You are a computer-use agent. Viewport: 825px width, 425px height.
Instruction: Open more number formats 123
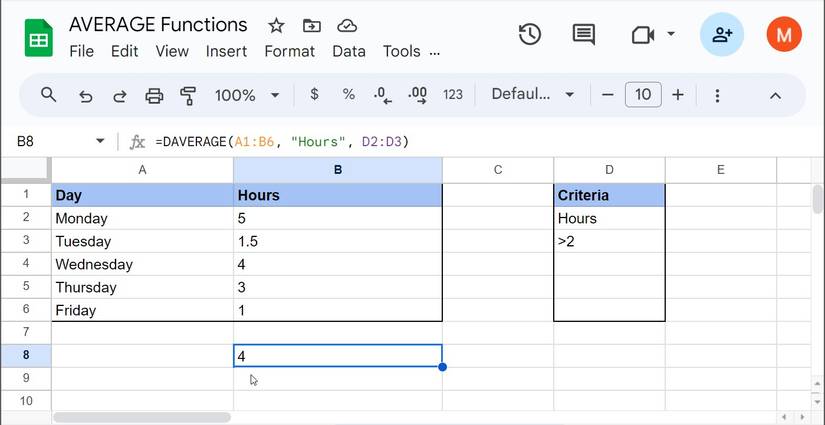tap(452, 95)
